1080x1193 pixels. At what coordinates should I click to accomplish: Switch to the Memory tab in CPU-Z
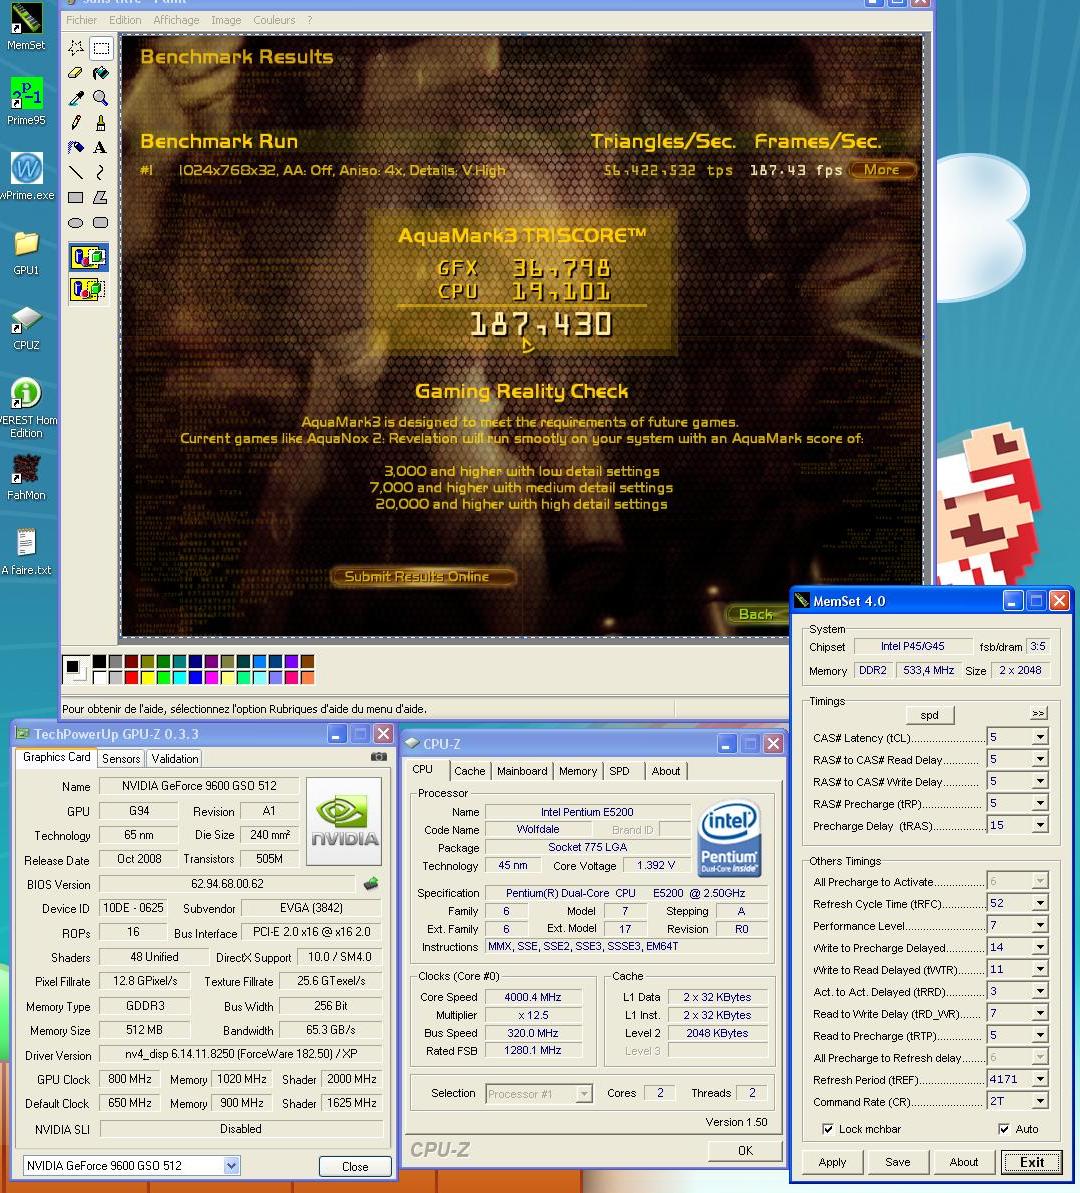578,771
